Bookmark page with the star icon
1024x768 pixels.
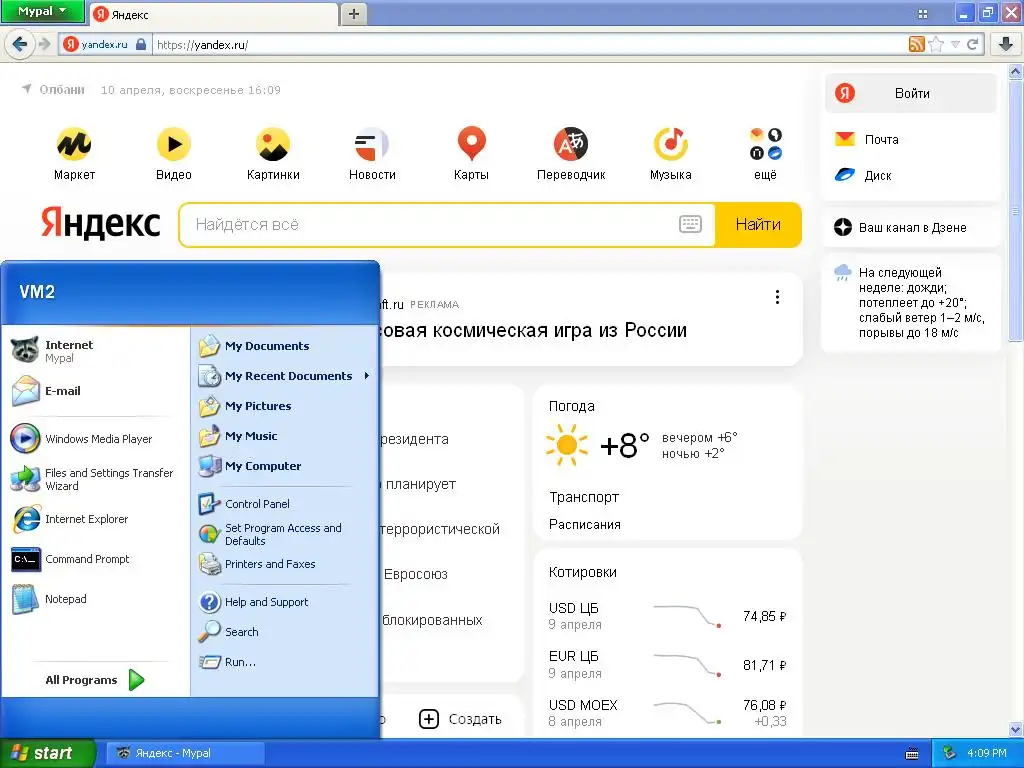(936, 44)
